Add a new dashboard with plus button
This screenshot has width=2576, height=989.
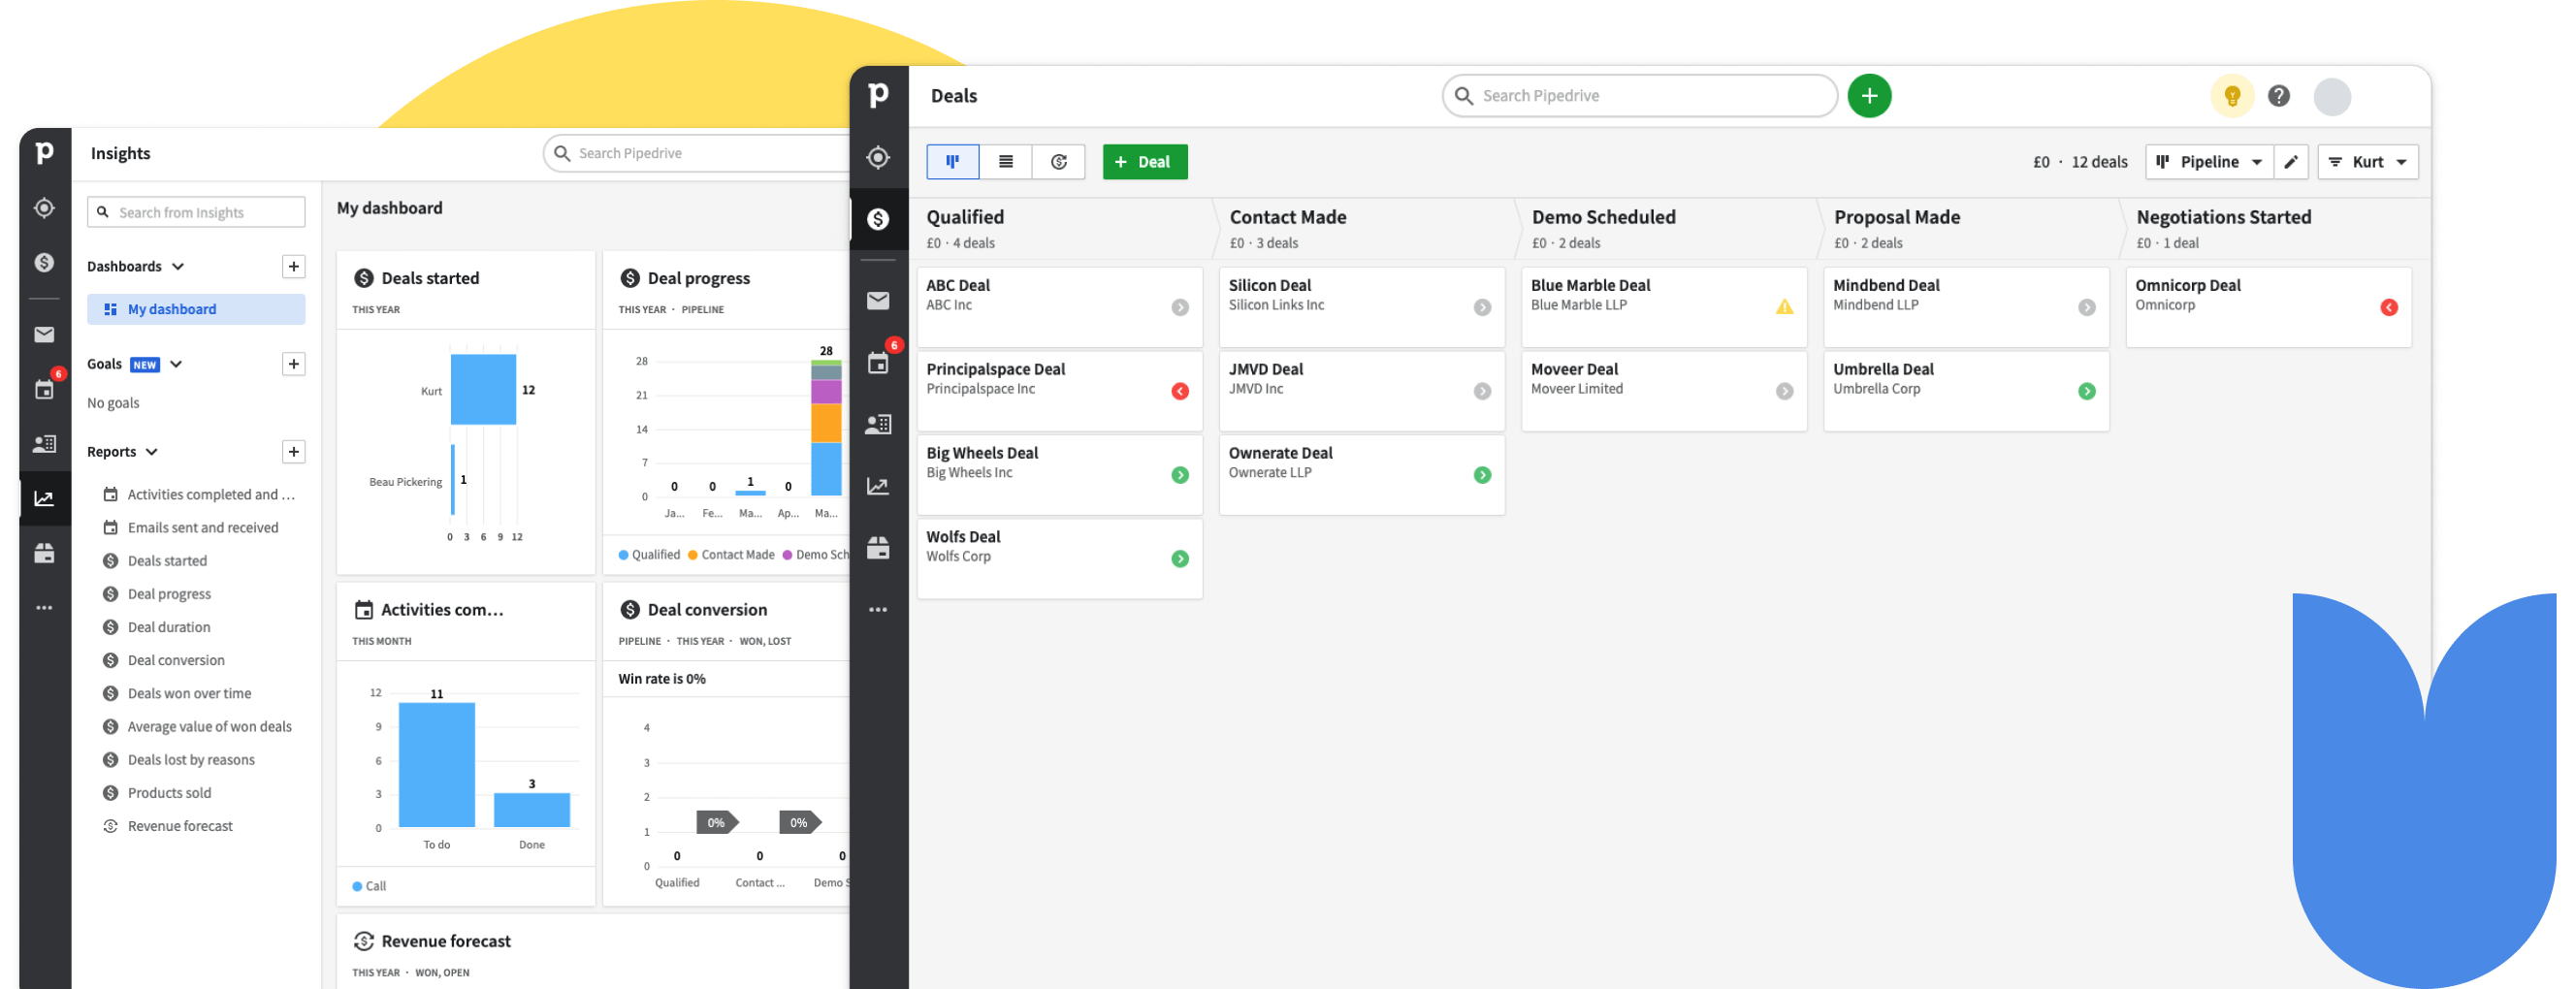(293, 267)
